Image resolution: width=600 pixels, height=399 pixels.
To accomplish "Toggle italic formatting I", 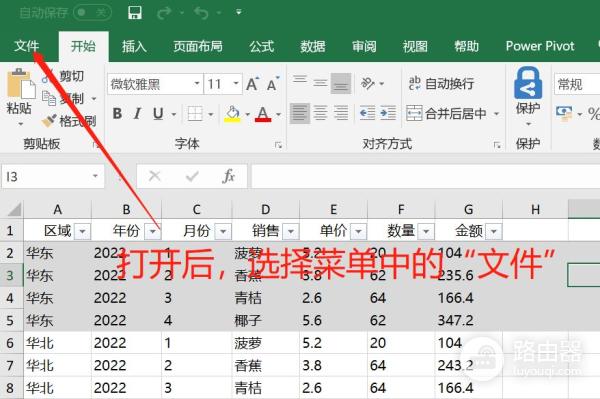I will (137, 114).
